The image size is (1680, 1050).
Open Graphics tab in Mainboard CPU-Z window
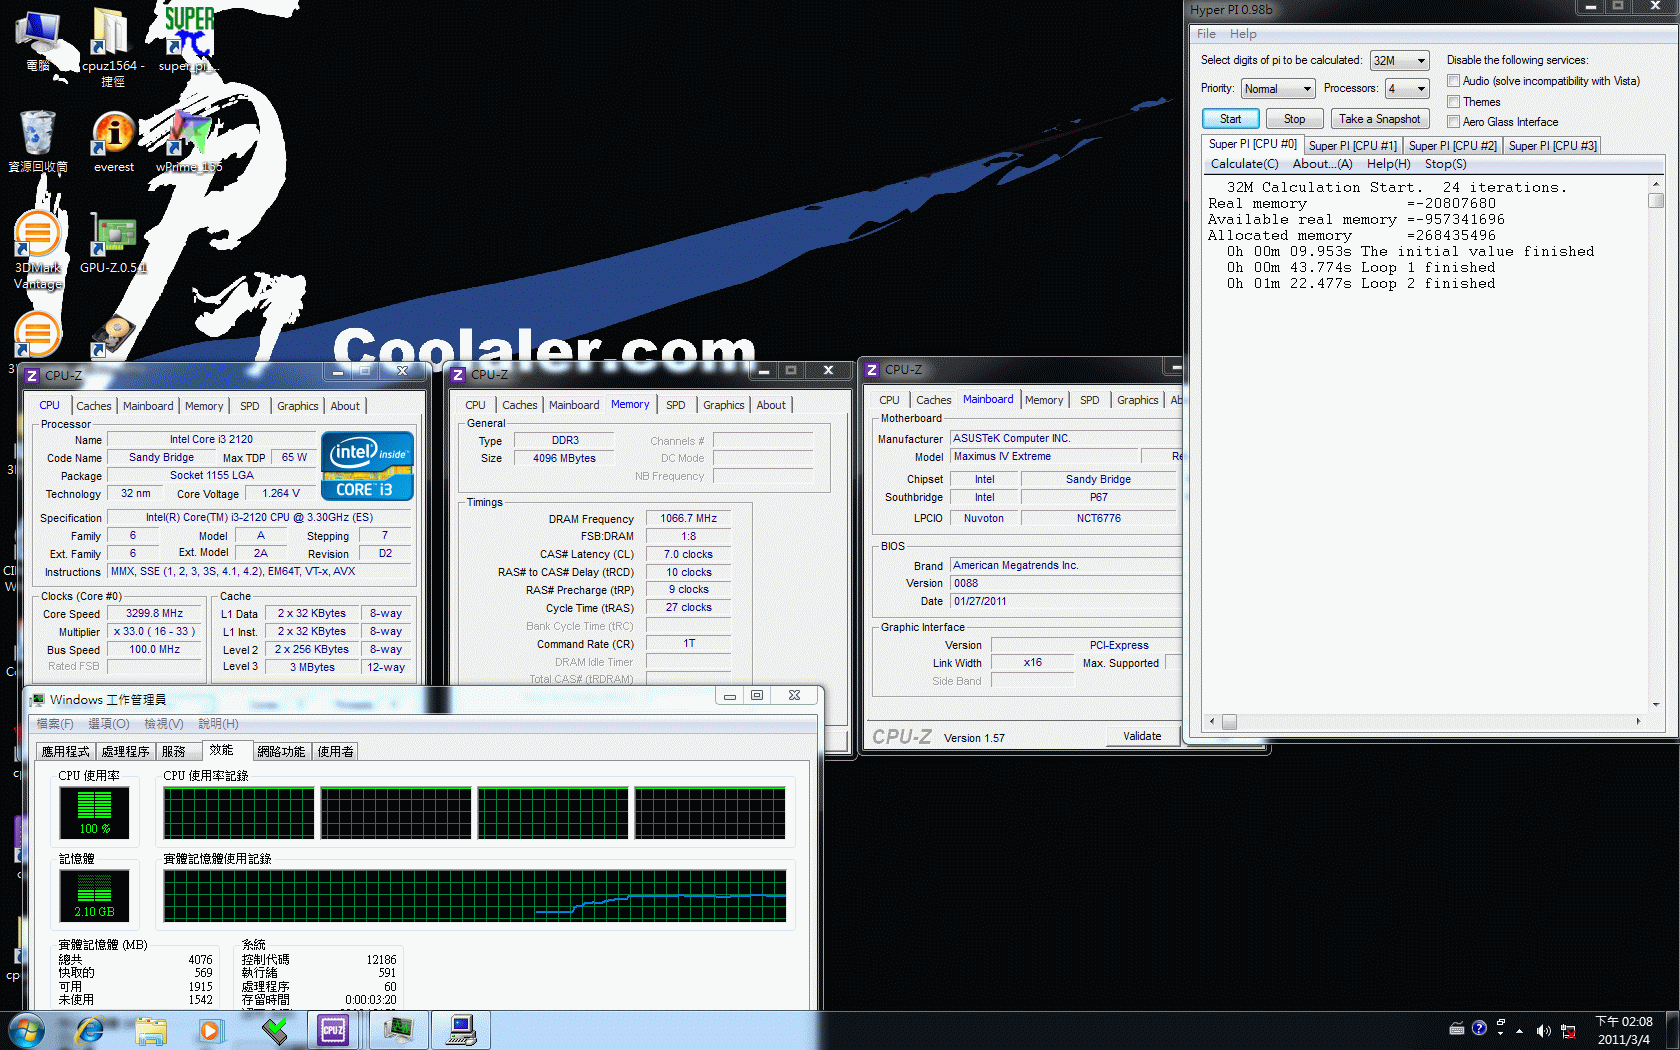click(1137, 400)
